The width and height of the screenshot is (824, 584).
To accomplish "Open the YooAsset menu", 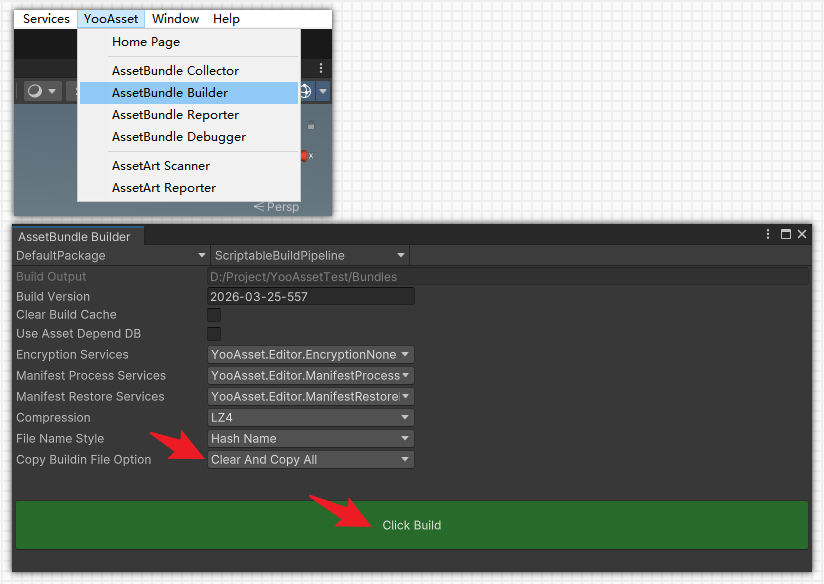I will [111, 19].
